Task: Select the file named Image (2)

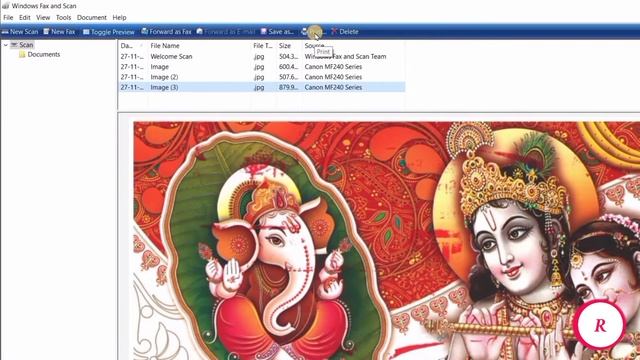Action: click(x=262, y=77)
